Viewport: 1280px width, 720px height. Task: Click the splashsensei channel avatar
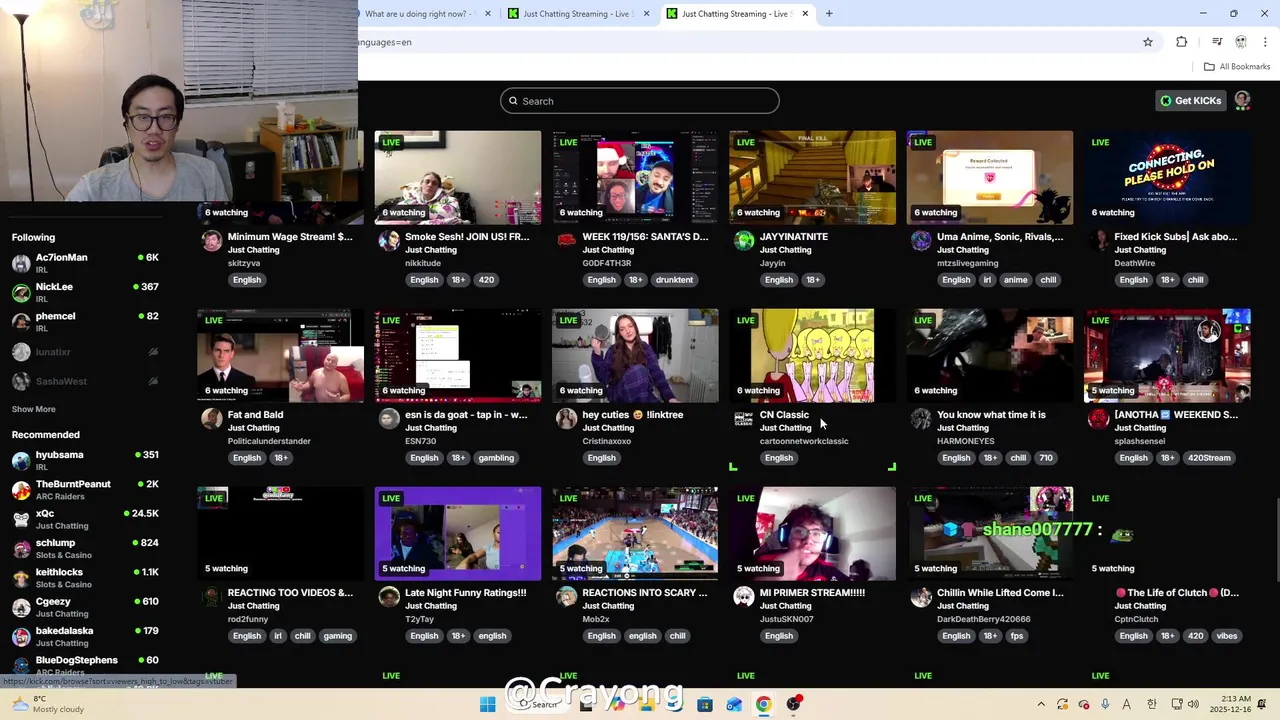click(1098, 418)
